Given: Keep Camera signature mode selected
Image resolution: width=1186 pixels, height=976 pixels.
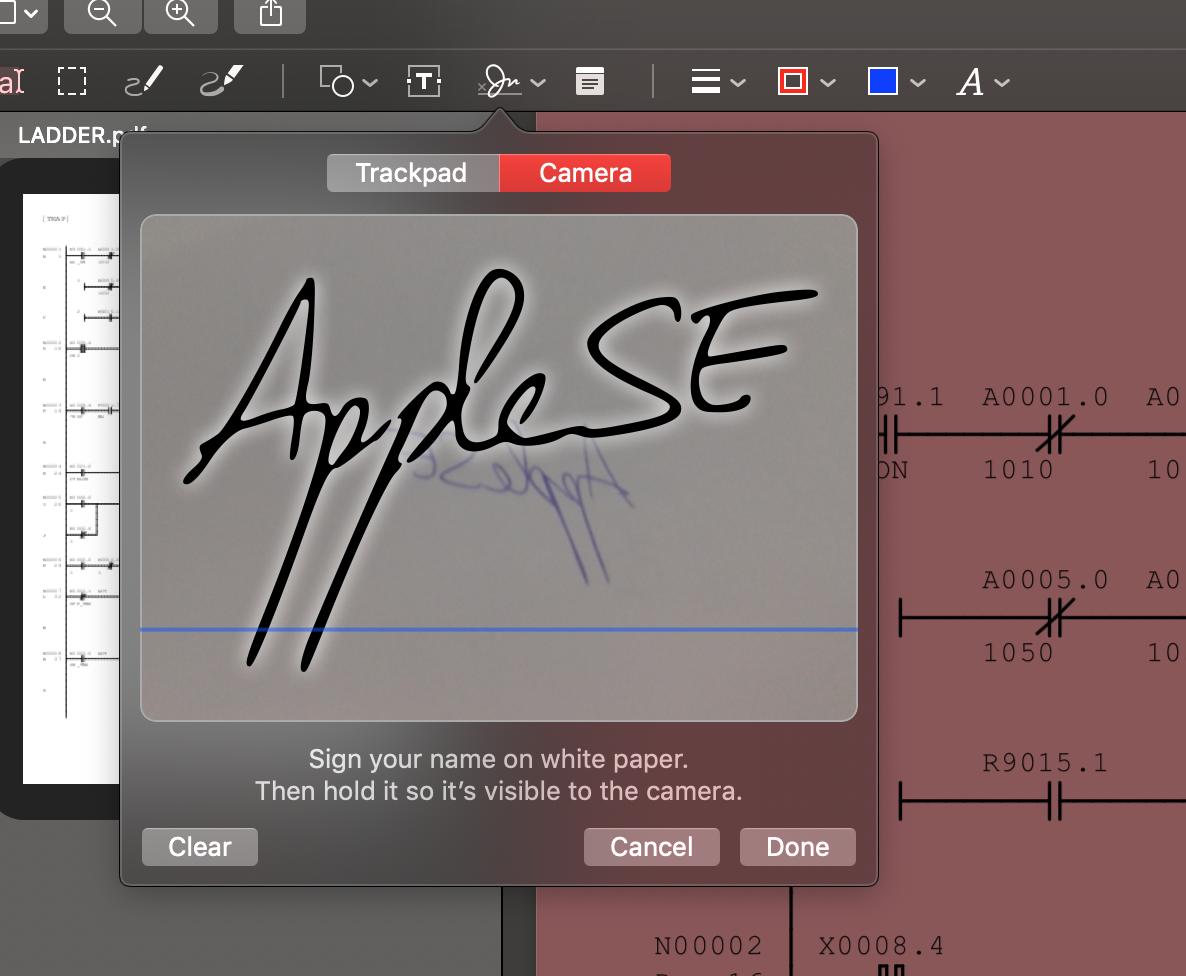Looking at the screenshot, I should point(585,172).
